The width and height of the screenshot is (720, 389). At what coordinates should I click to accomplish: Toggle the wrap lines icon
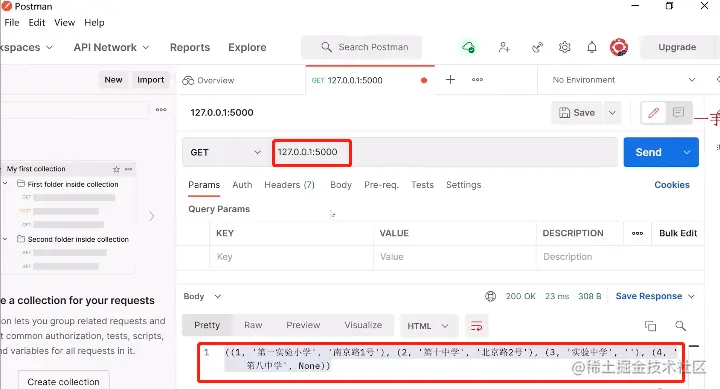pyautogui.click(x=476, y=326)
